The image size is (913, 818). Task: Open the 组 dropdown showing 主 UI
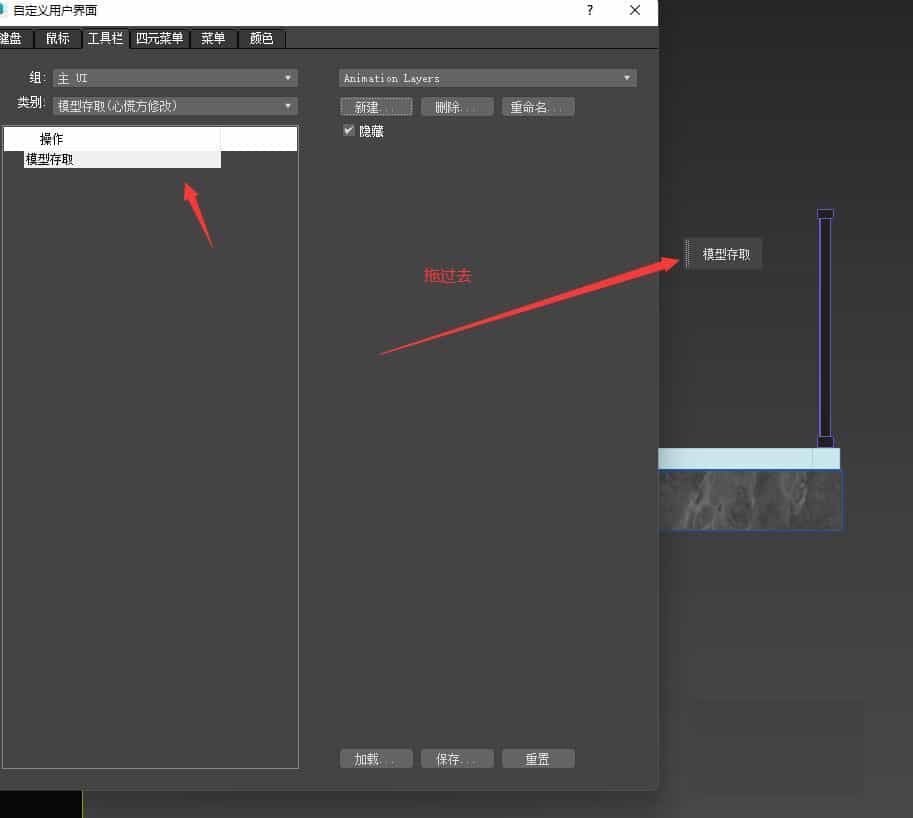click(175, 78)
